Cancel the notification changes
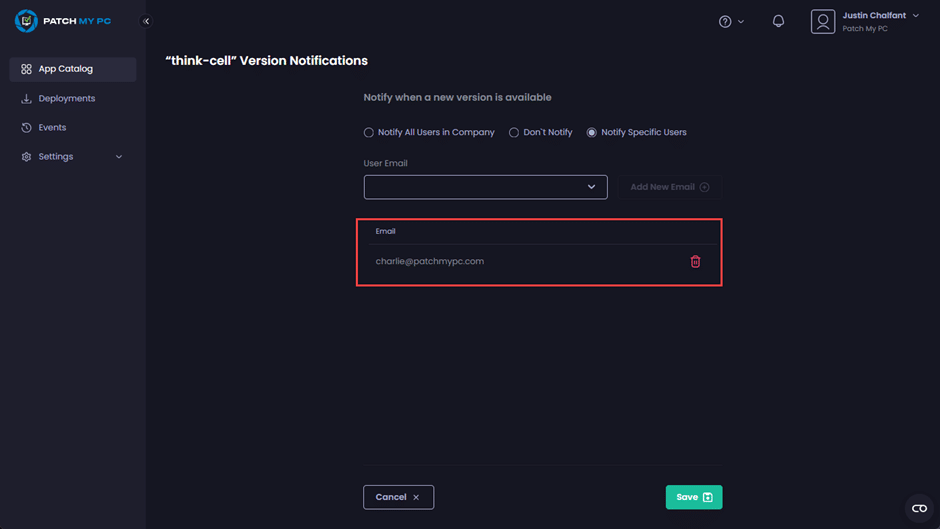This screenshot has width=940, height=529. (x=398, y=497)
